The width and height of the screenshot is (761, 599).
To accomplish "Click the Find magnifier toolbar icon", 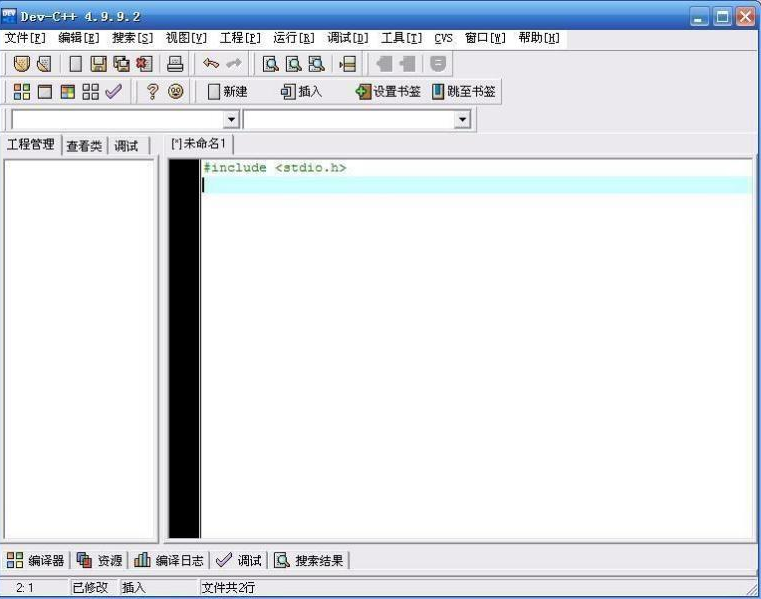I will (x=270, y=64).
